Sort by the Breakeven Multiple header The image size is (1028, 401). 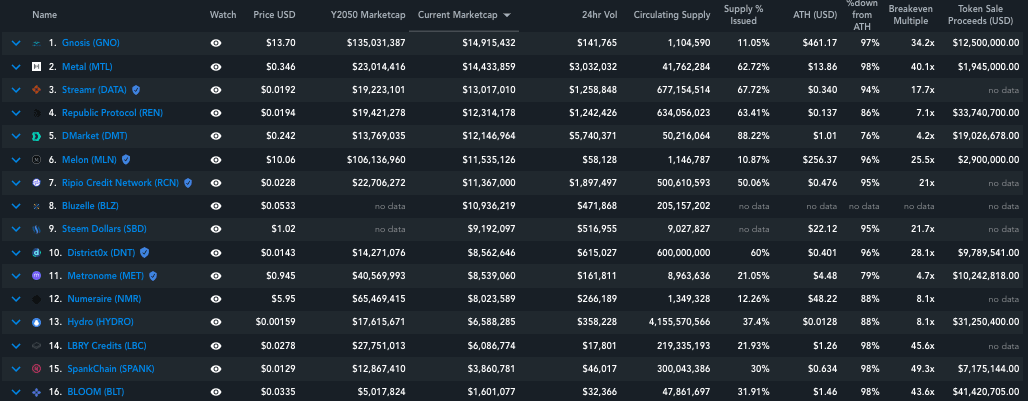click(x=911, y=14)
